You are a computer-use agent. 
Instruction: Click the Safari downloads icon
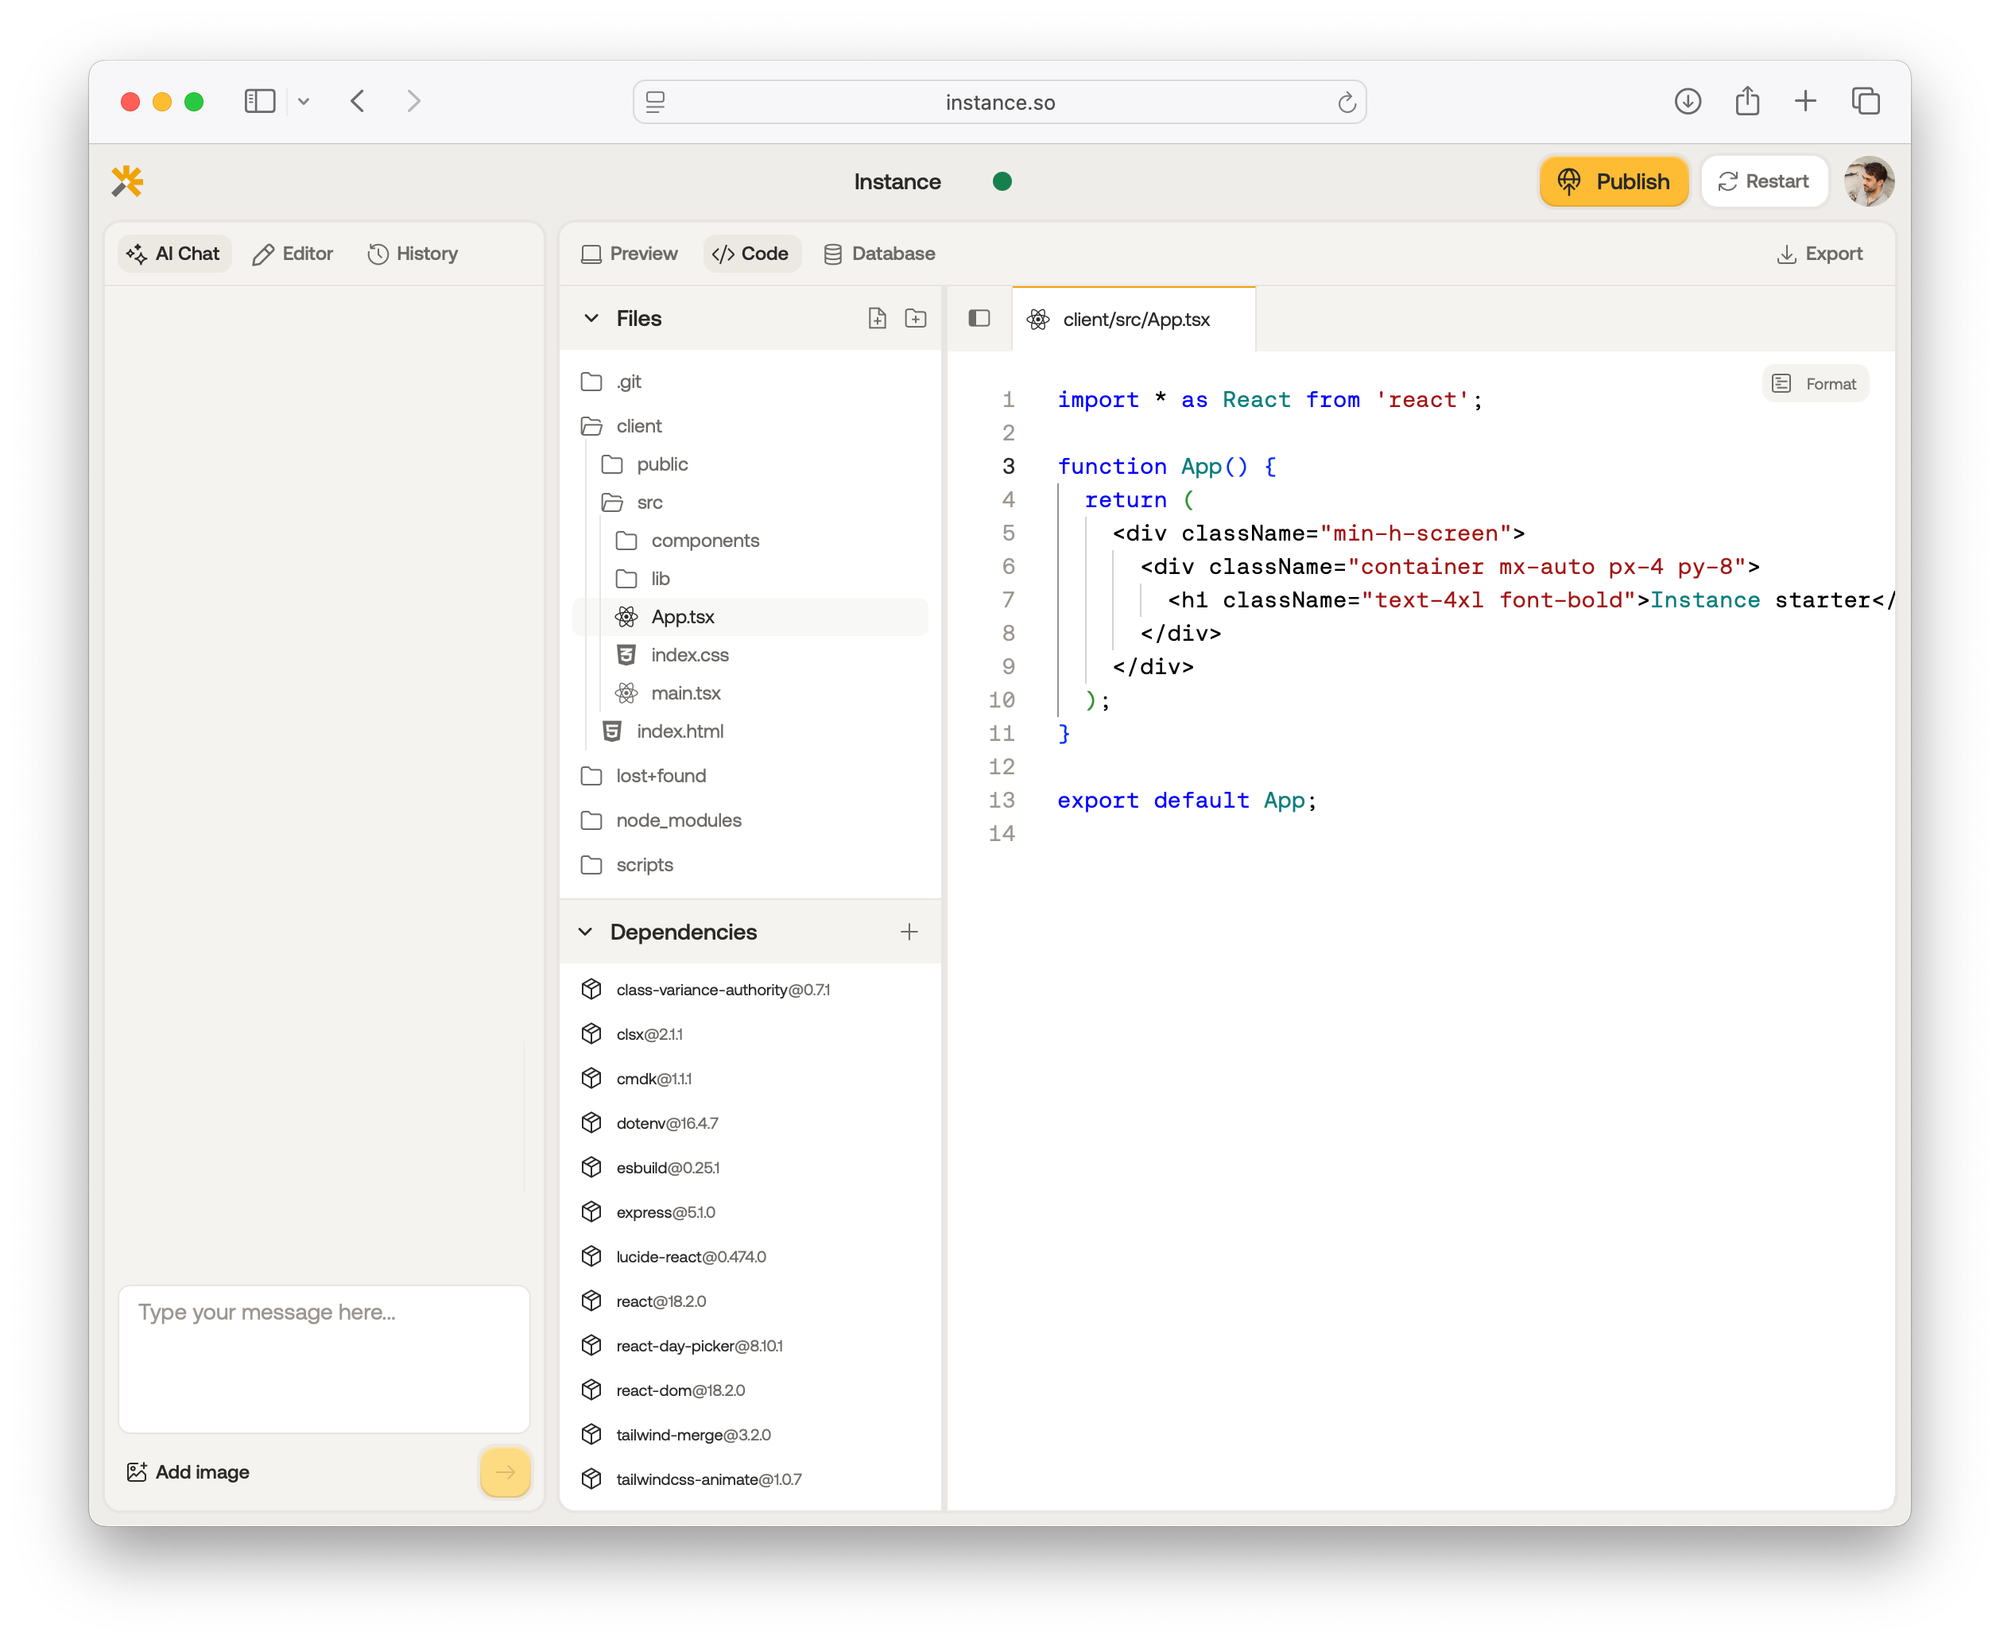[1687, 101]
